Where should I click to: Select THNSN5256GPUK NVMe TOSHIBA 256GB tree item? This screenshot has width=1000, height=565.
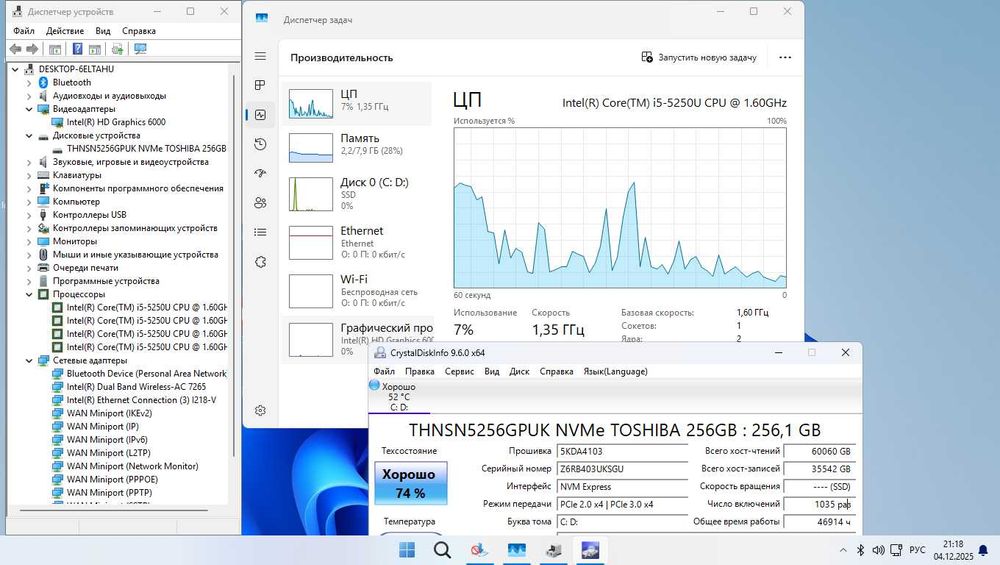146,149
